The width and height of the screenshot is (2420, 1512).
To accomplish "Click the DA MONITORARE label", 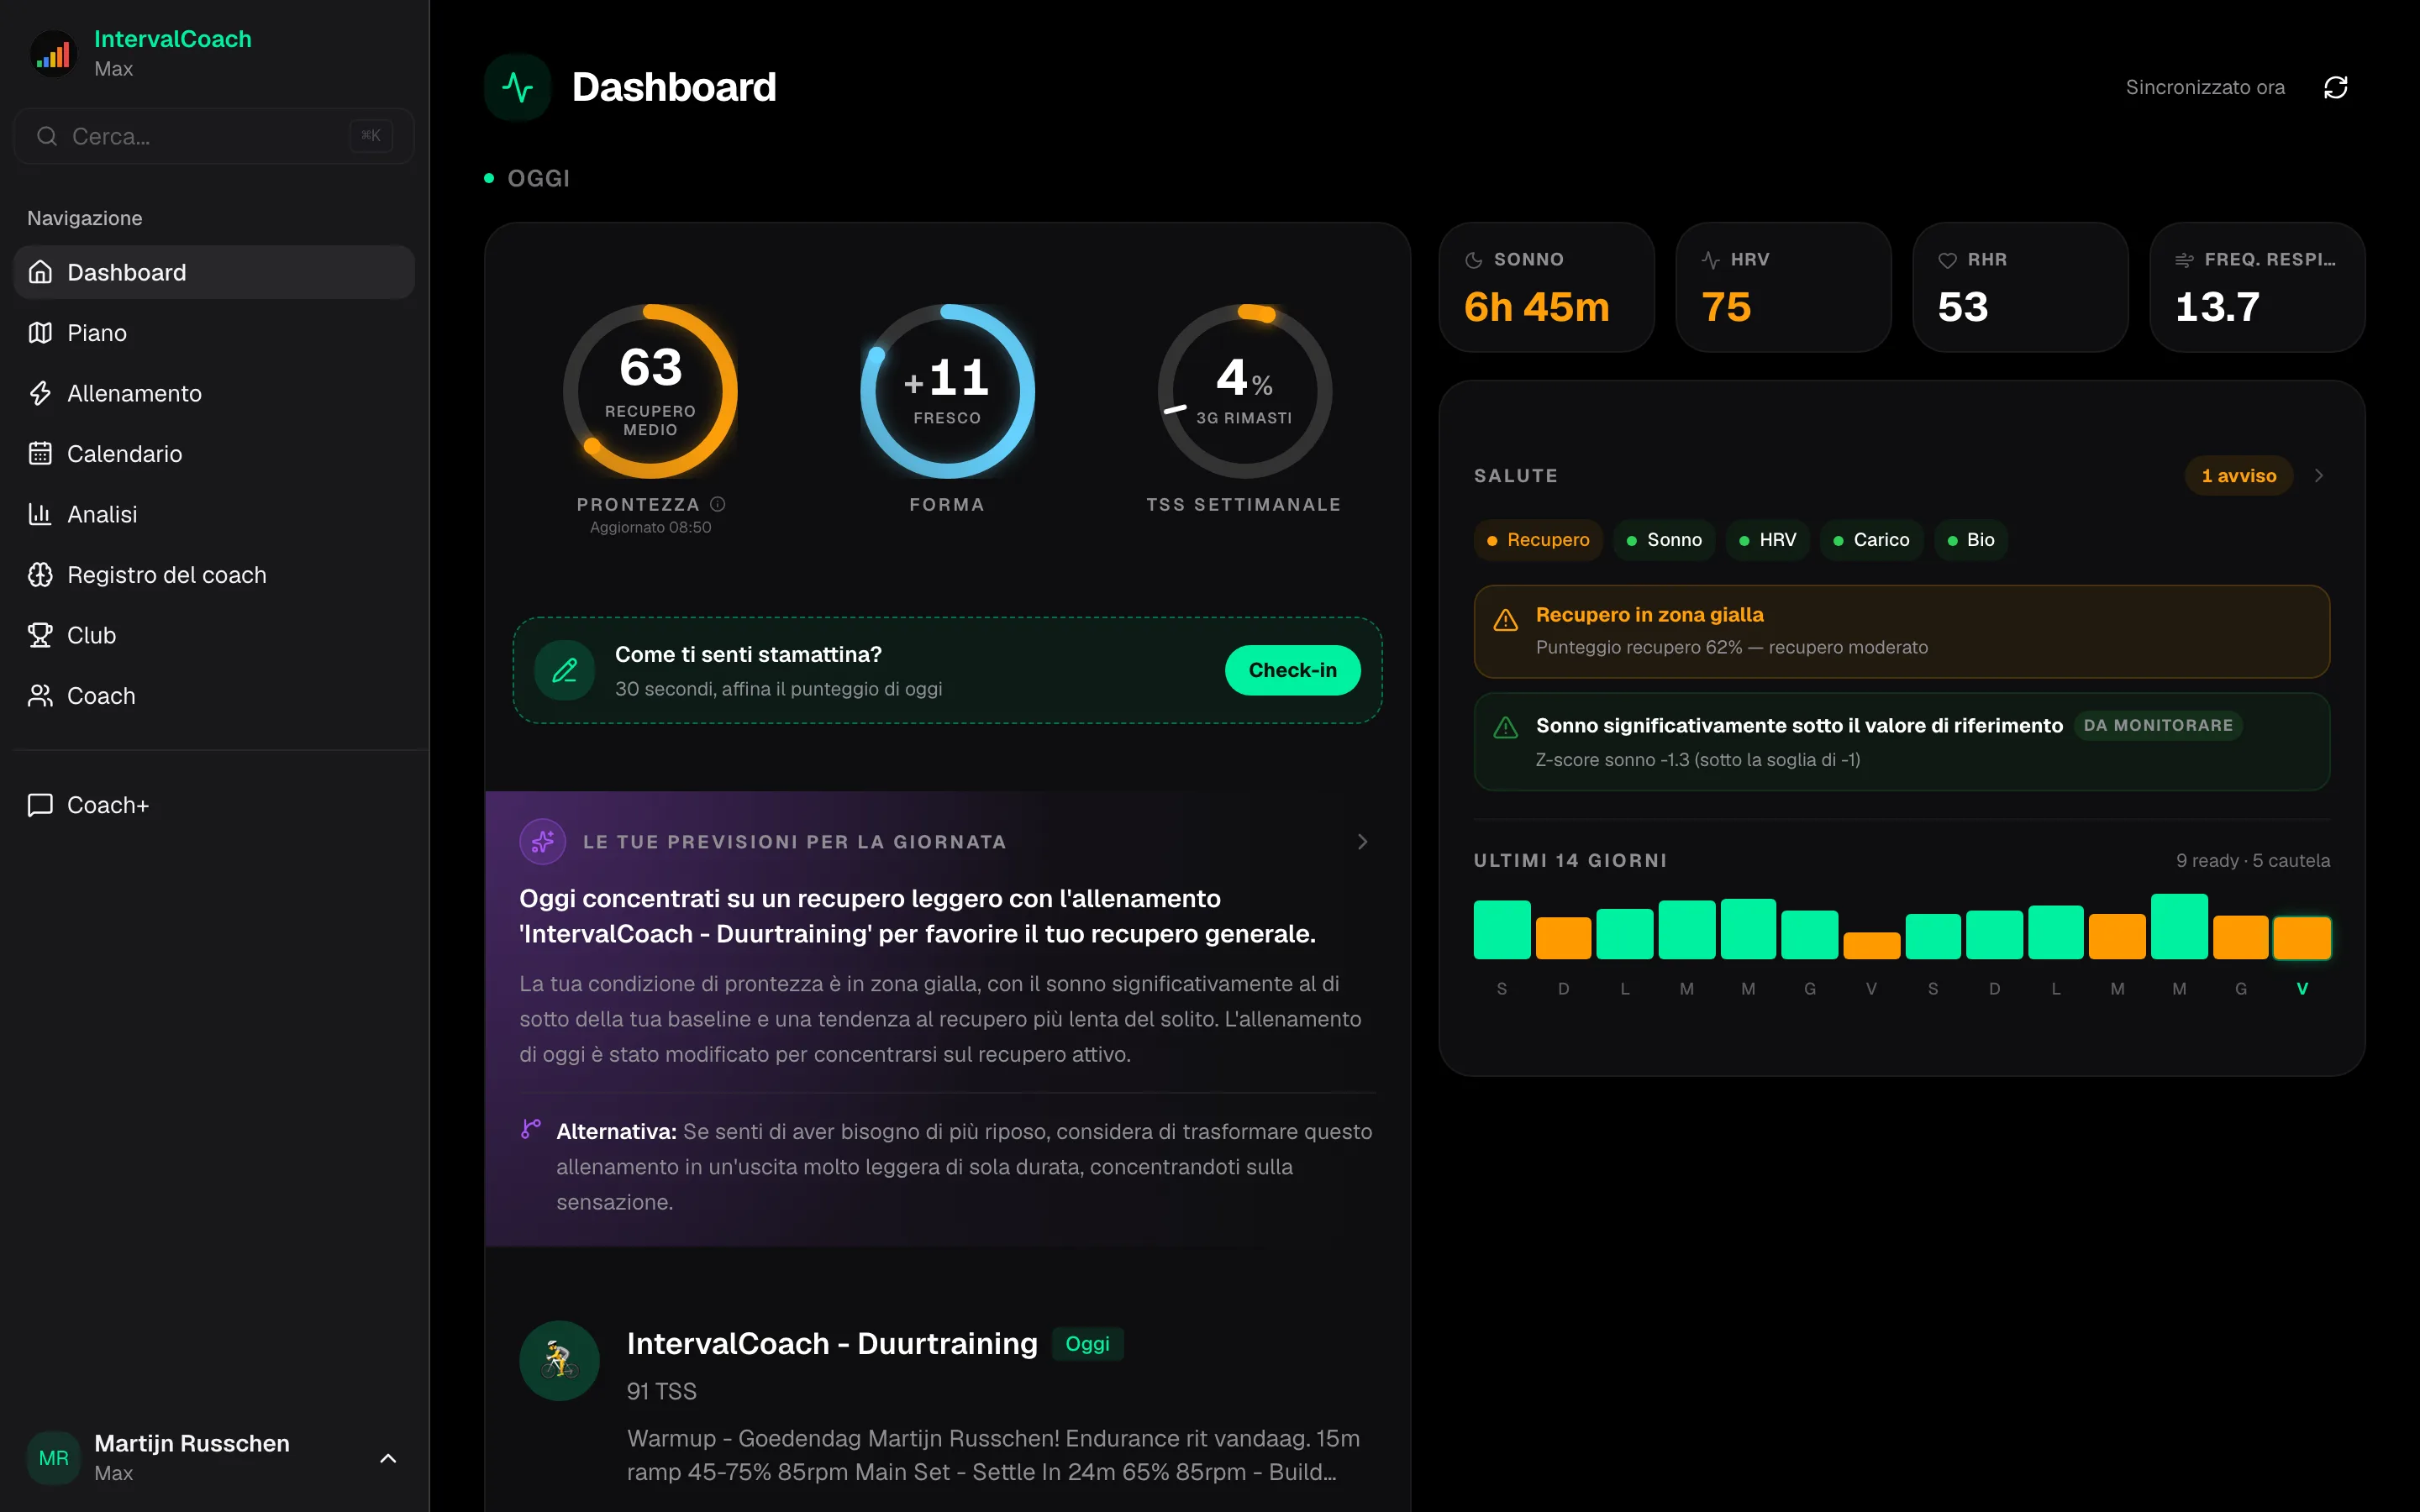I will click(x=2158, y=725).
